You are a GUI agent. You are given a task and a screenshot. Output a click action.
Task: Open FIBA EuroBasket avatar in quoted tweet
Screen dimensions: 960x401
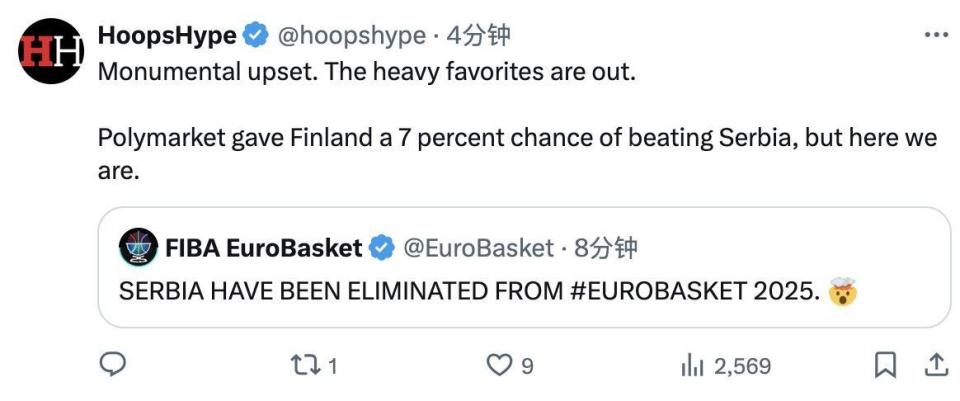point(137,247)
